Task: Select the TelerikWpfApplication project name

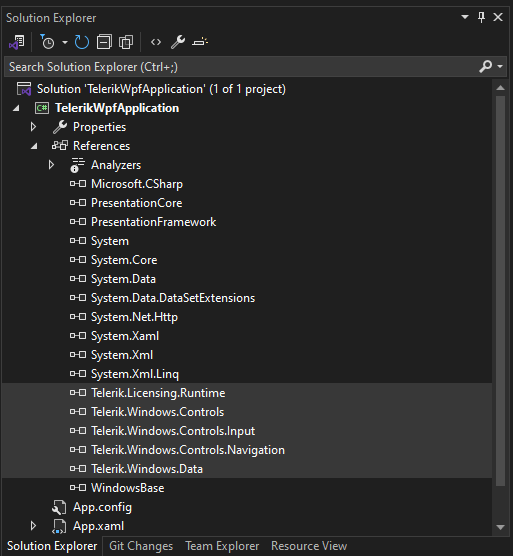Action: (117, 108)
